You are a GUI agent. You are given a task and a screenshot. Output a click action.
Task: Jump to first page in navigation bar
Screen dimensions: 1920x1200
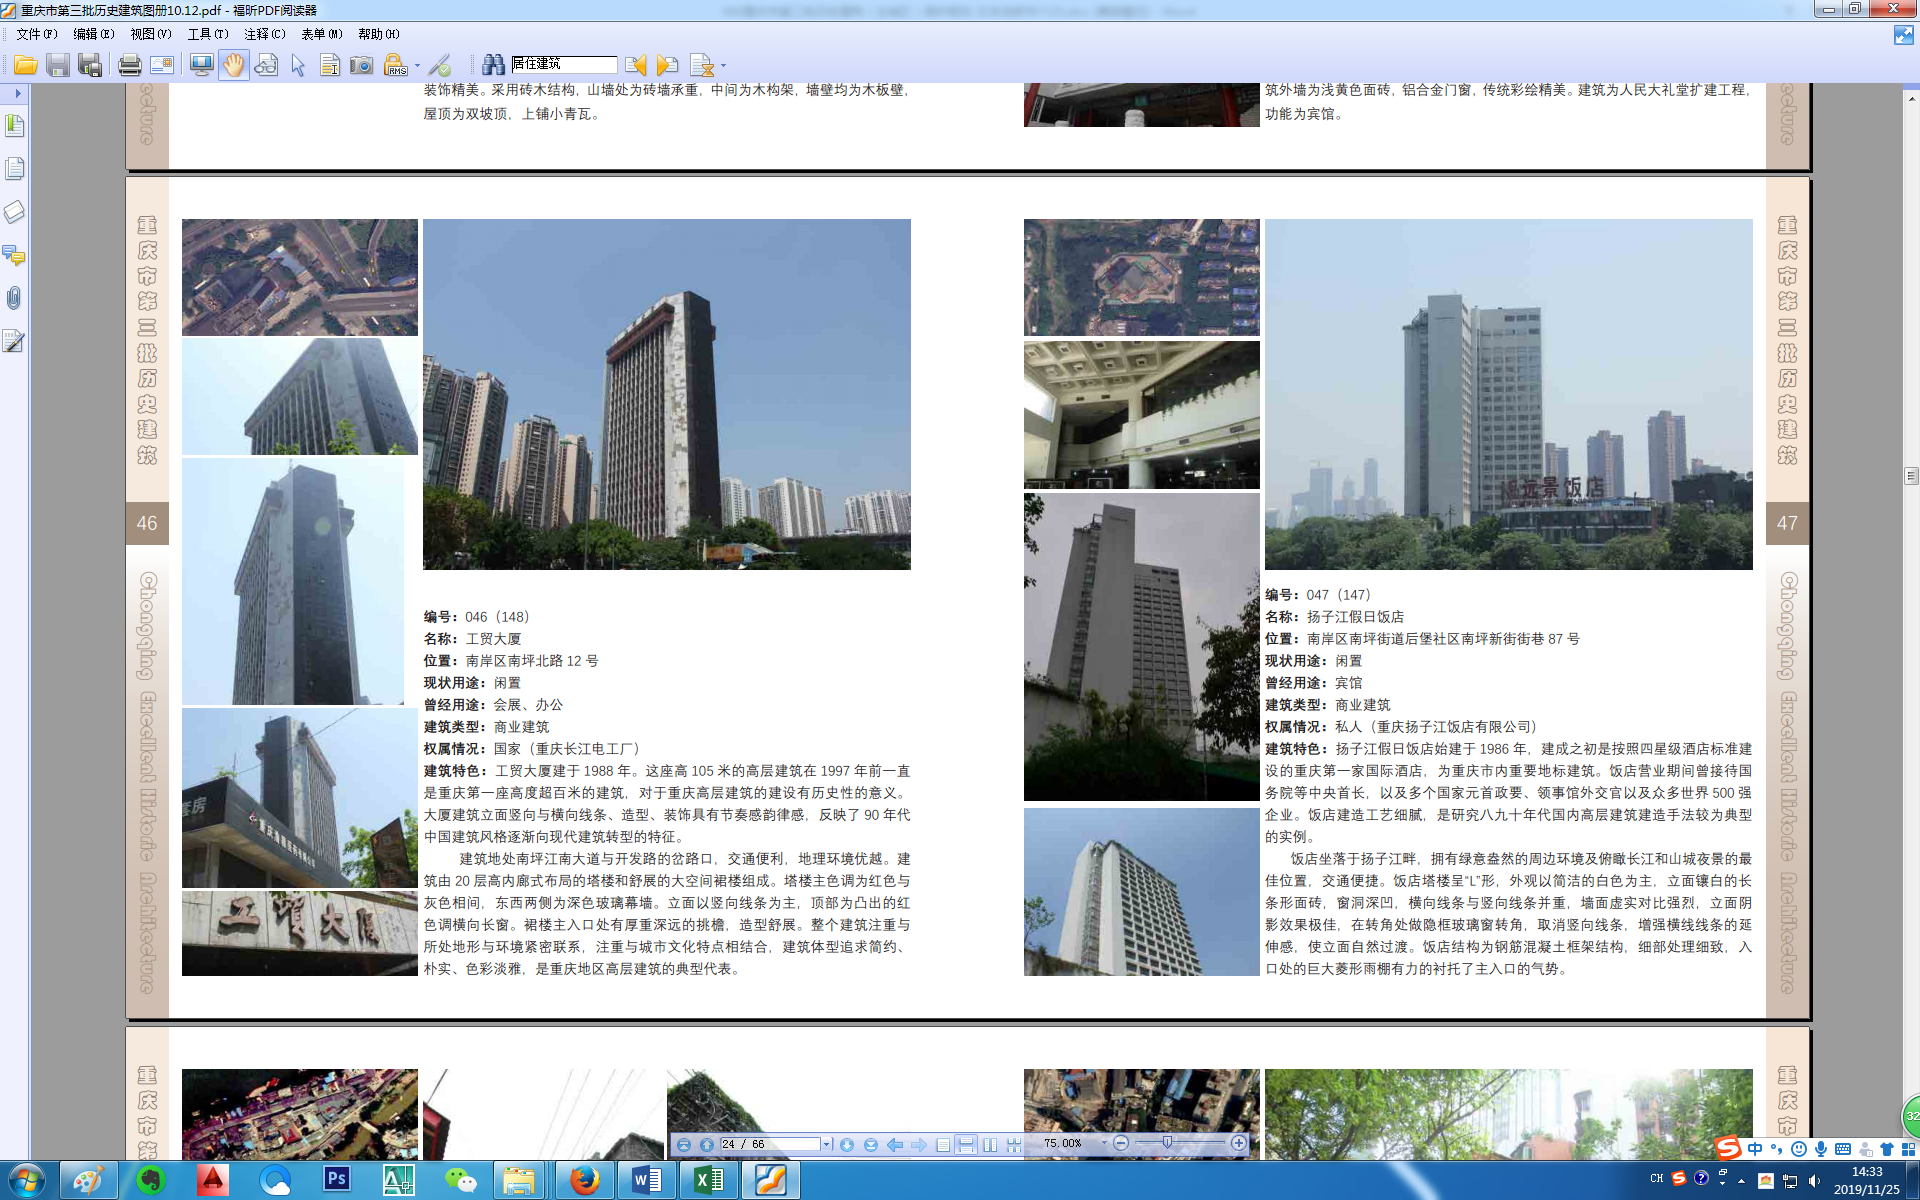(x=683, y=1144)
